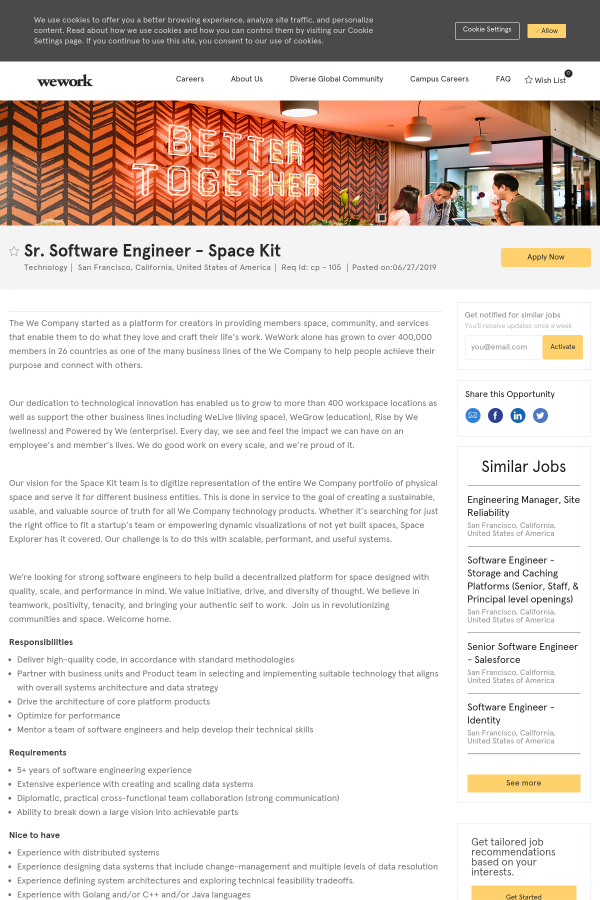Viewport: 600px width, 900px height.
Task: Click the Apply Now button
Action: (545, 257)
